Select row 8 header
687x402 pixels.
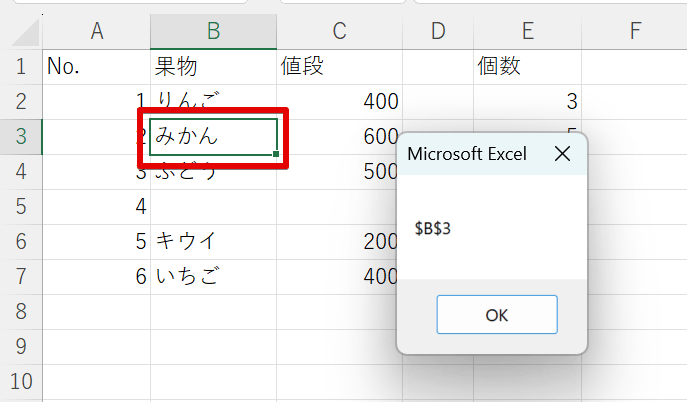[x=21, y=312]
